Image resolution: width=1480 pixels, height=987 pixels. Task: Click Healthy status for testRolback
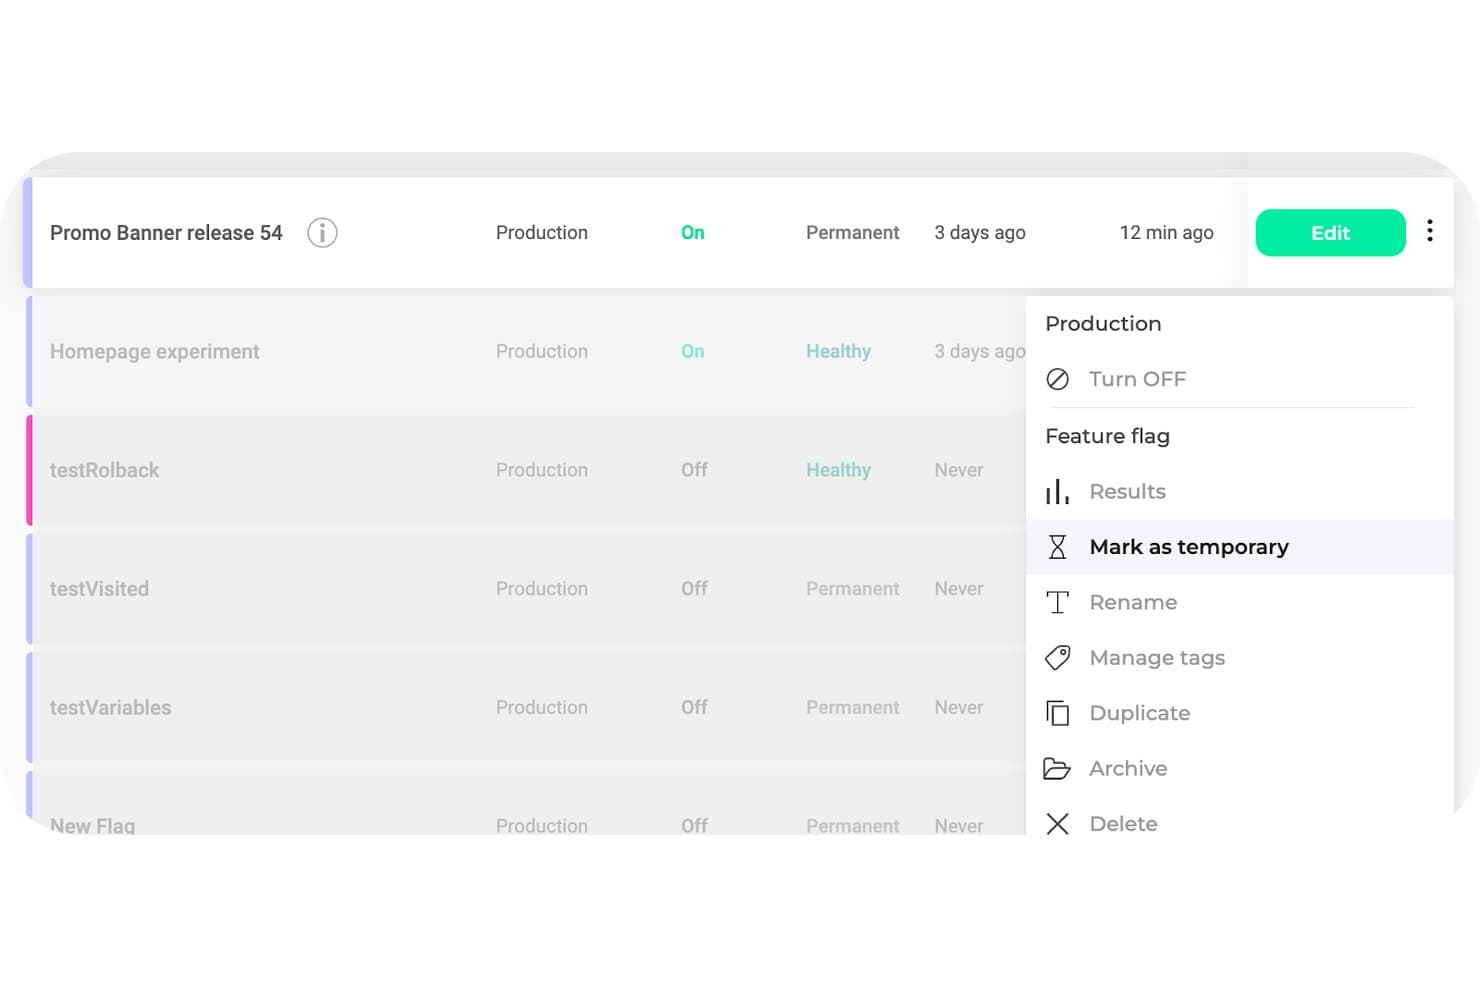[838, 470]
